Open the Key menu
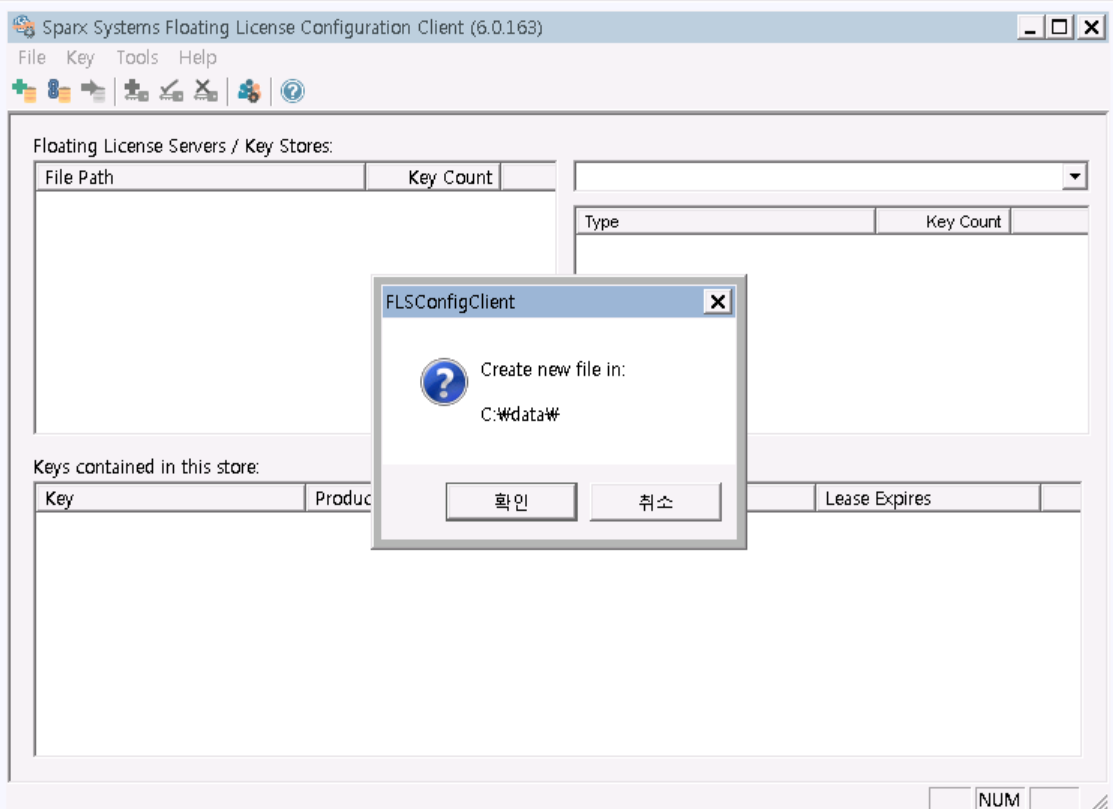This screenshot has height=809, width=1113. tap(80, 57)
